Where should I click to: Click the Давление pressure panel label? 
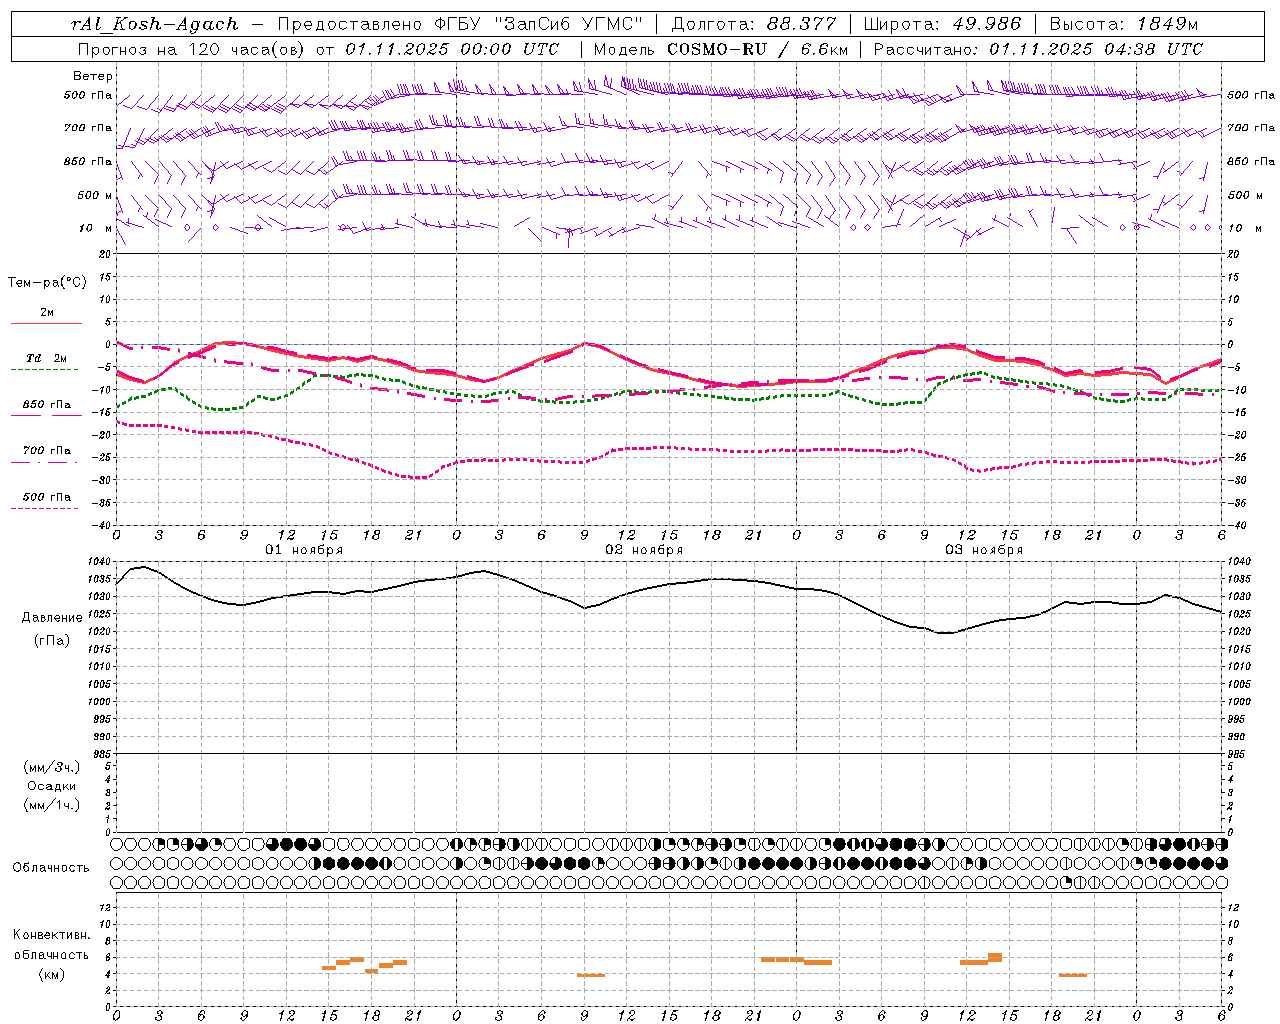[52, 618]
